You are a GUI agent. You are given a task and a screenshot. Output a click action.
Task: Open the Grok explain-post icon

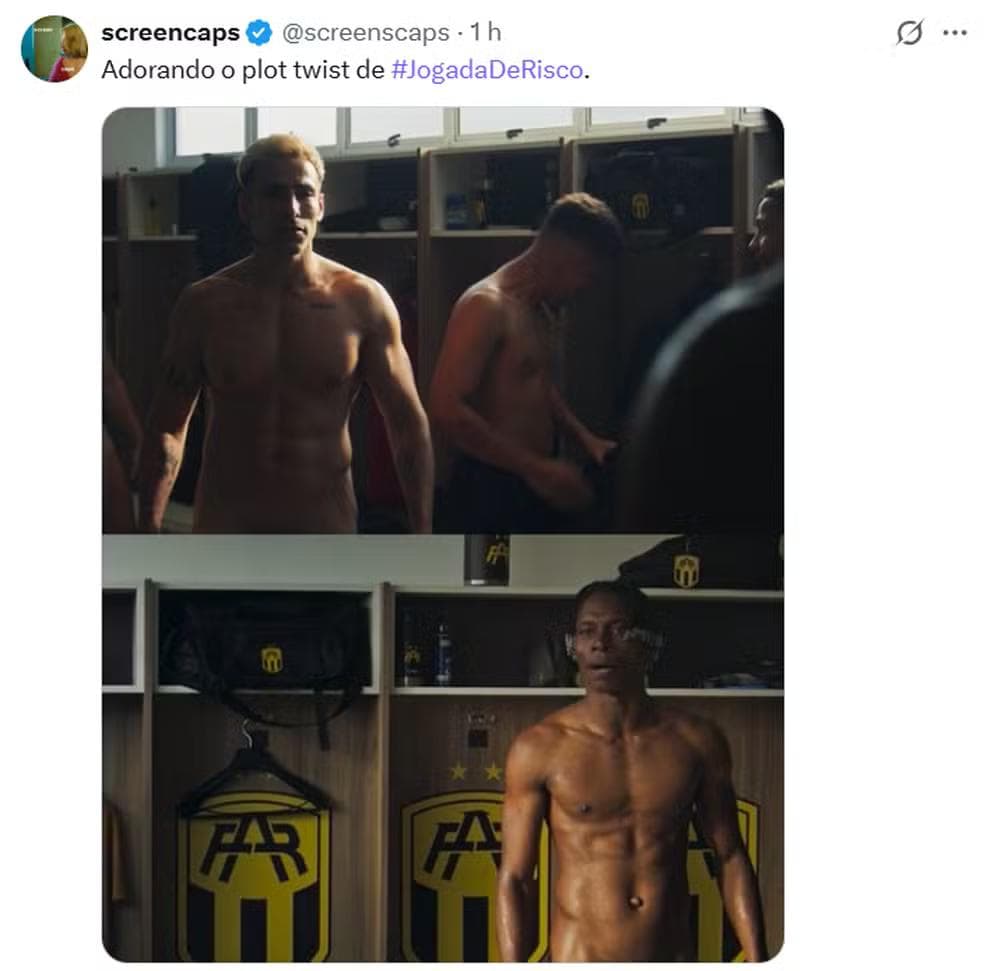[x=909, y=33]
